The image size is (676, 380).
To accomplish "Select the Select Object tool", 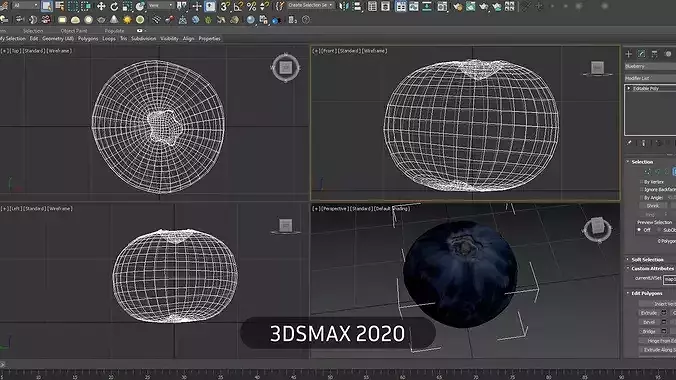I will pyautogui.click(x=47, y=6).
